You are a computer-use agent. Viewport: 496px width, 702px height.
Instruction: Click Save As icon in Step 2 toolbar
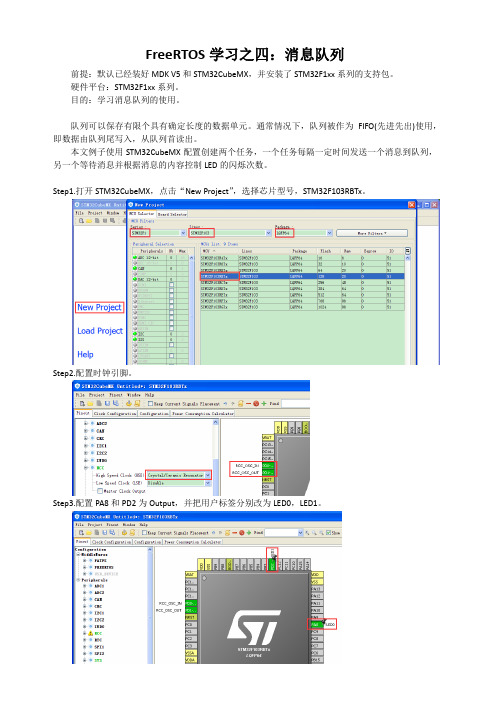[115, 403]
